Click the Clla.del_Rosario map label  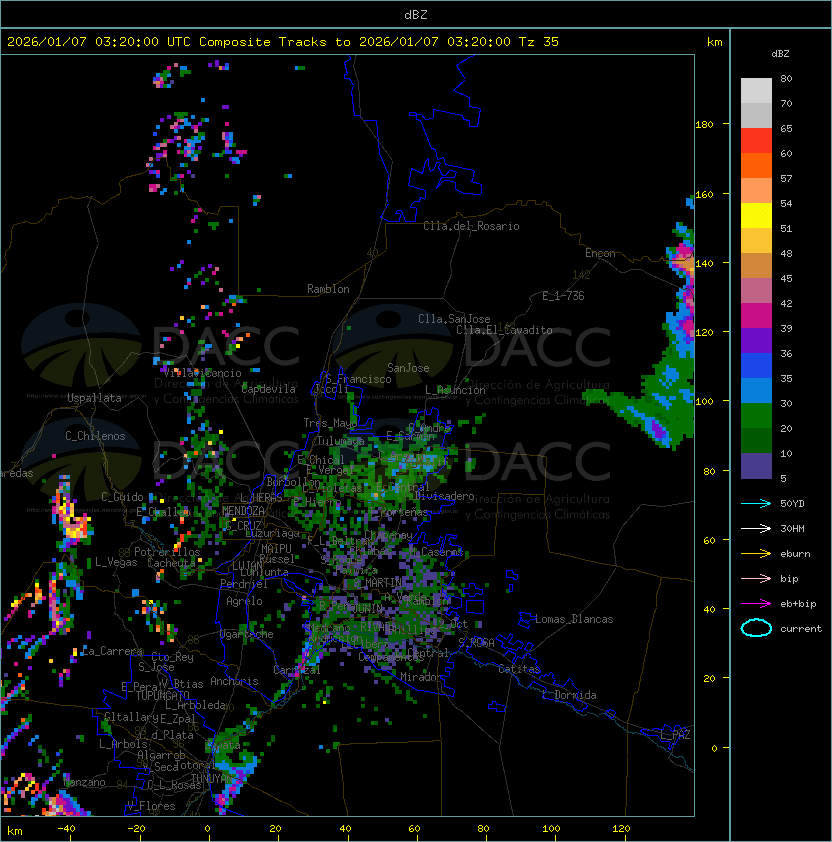pos(471,226)
